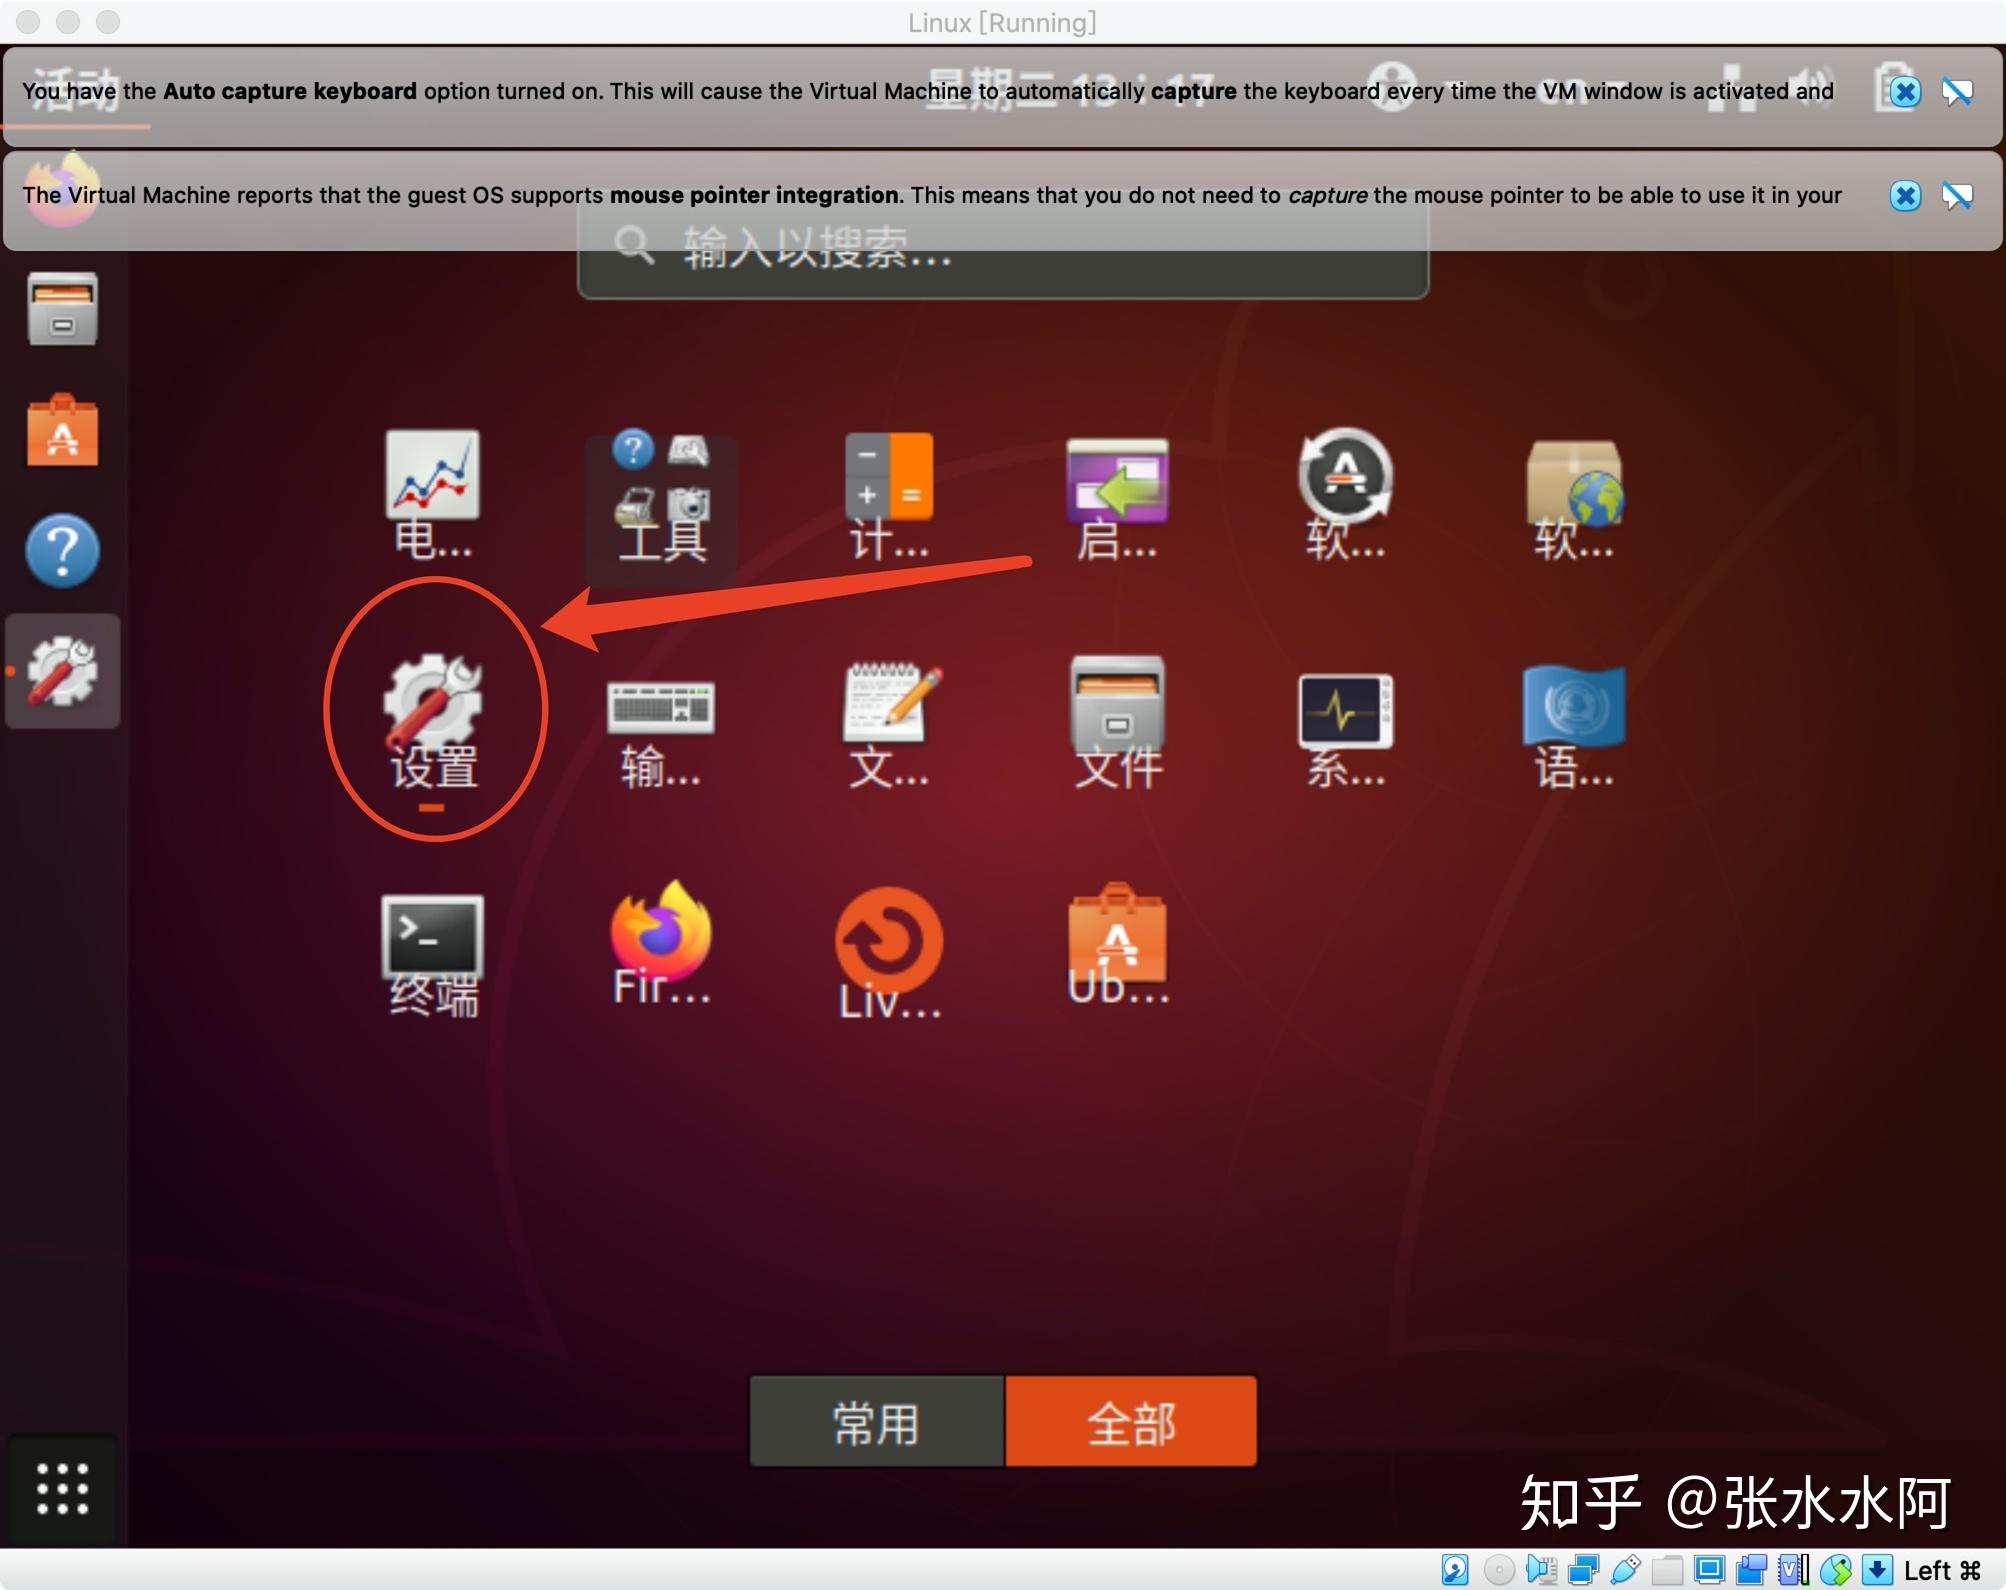Image resolution: width=2006 pixels, height=1590 pixels.
Task: Launch the 终端 Terminal application
Action: click(x=432, y=938)
